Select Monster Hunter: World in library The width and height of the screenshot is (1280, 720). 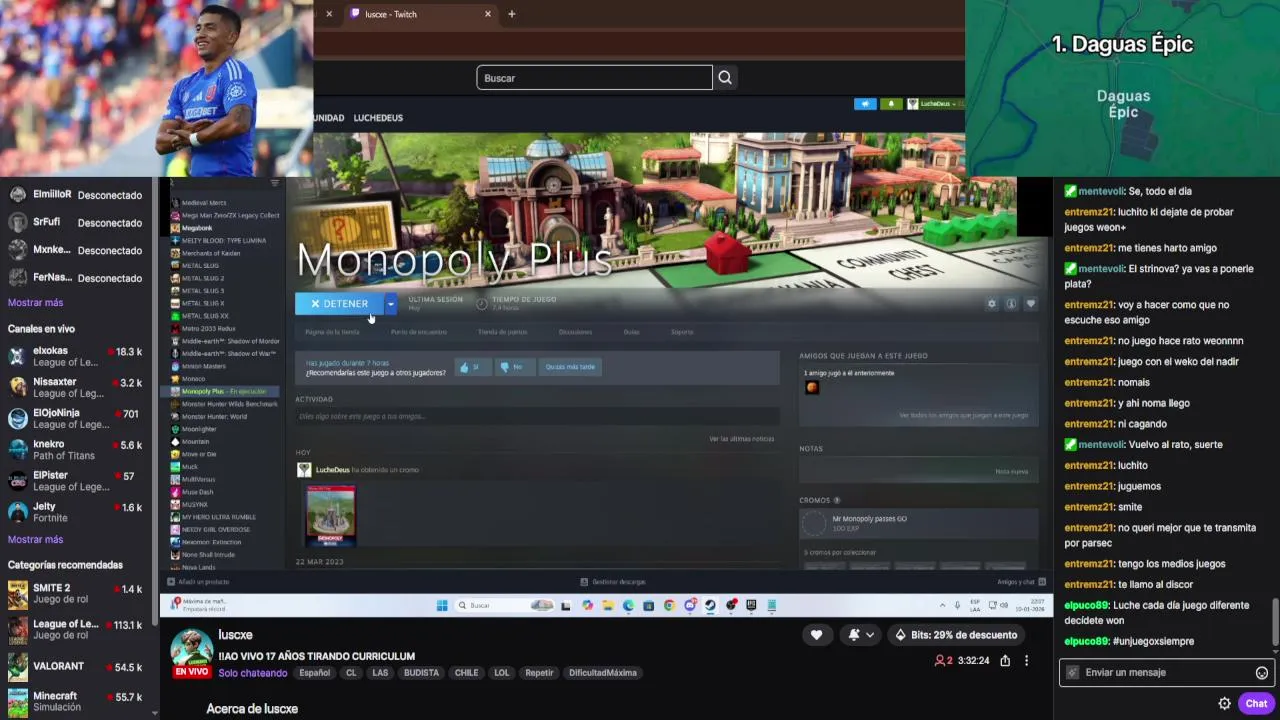pos(214,416)
